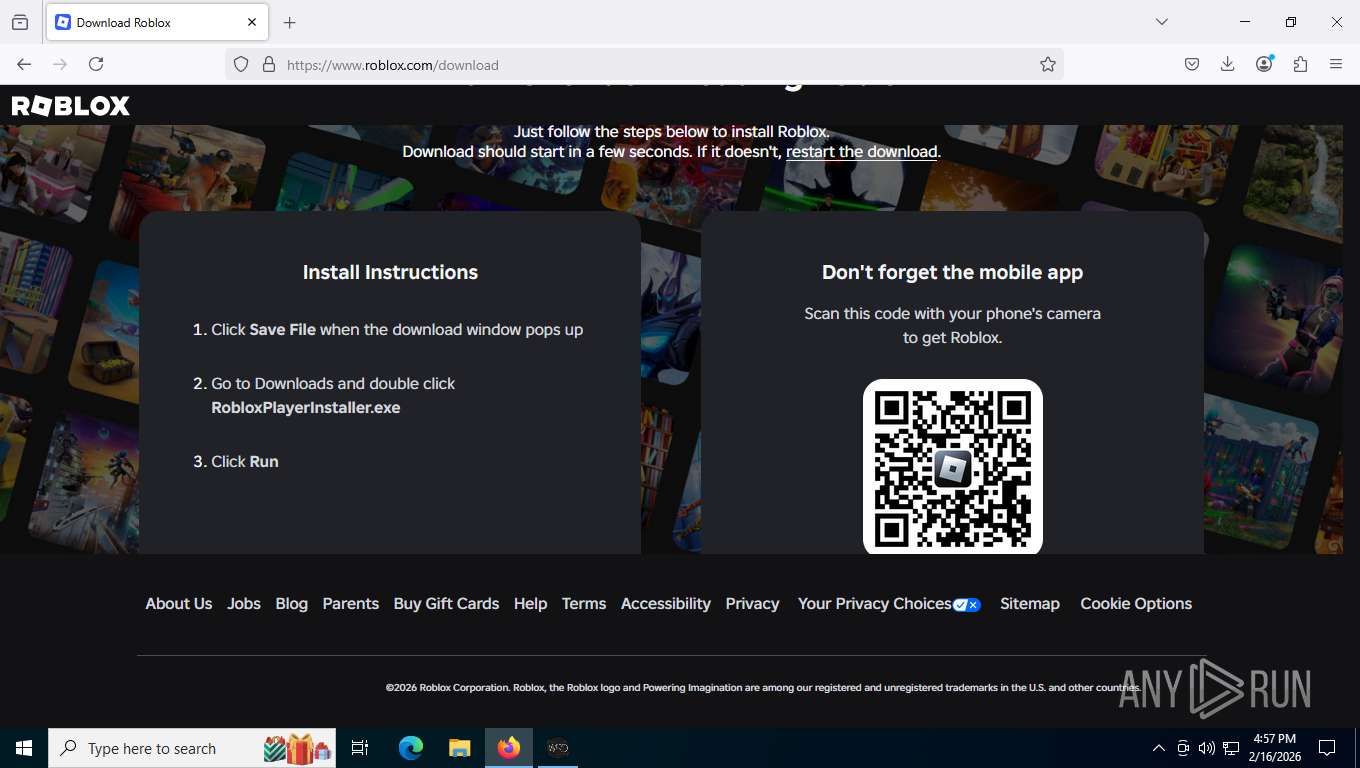Screen dimensions: 1360x768
Task: View site security padlock info
Action: pyautogui.click(x=268, y=64)
